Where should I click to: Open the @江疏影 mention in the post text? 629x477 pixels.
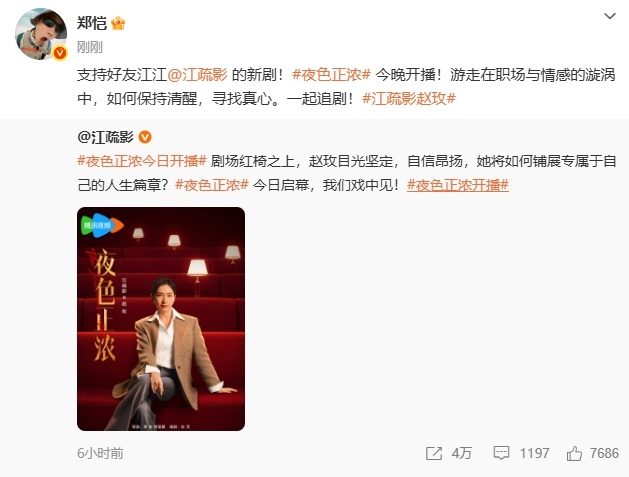pos(197,75)
